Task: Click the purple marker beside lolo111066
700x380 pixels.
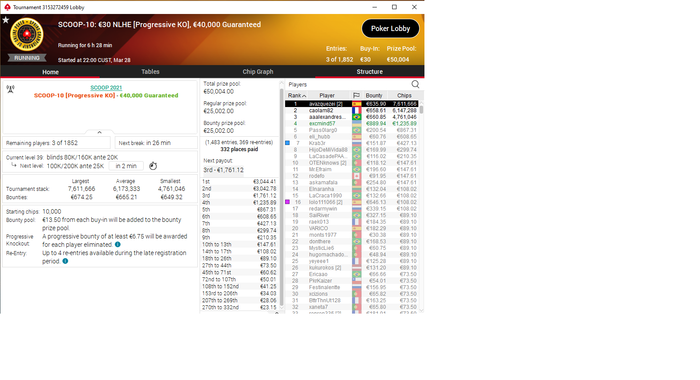Action: (x=288, y=202)
